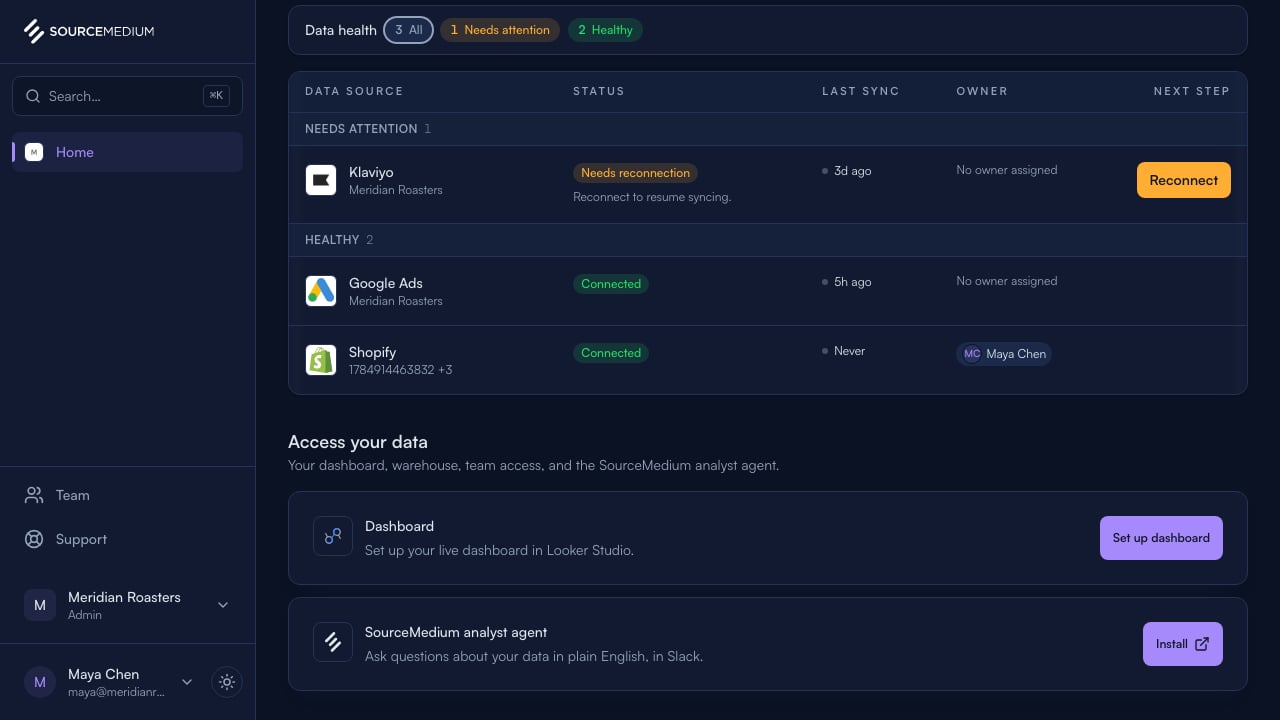Click Google Ads No owner assigned text
This screenshot has width=1280, height=720.
1006,281
